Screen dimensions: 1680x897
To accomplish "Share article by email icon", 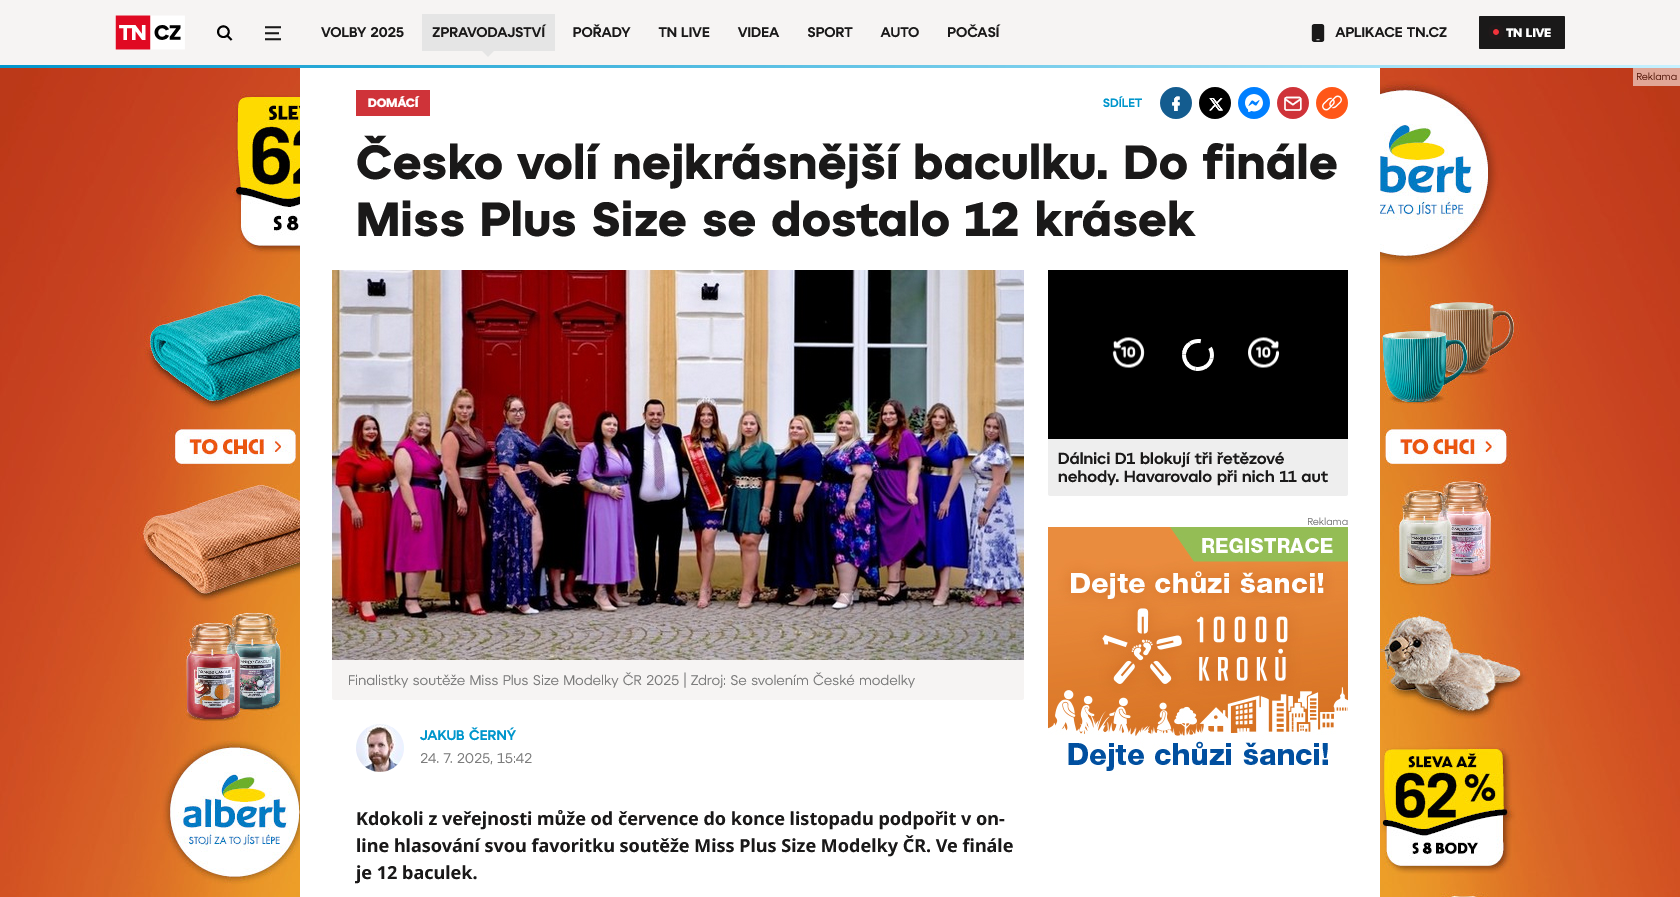I will coord(1293,103).
